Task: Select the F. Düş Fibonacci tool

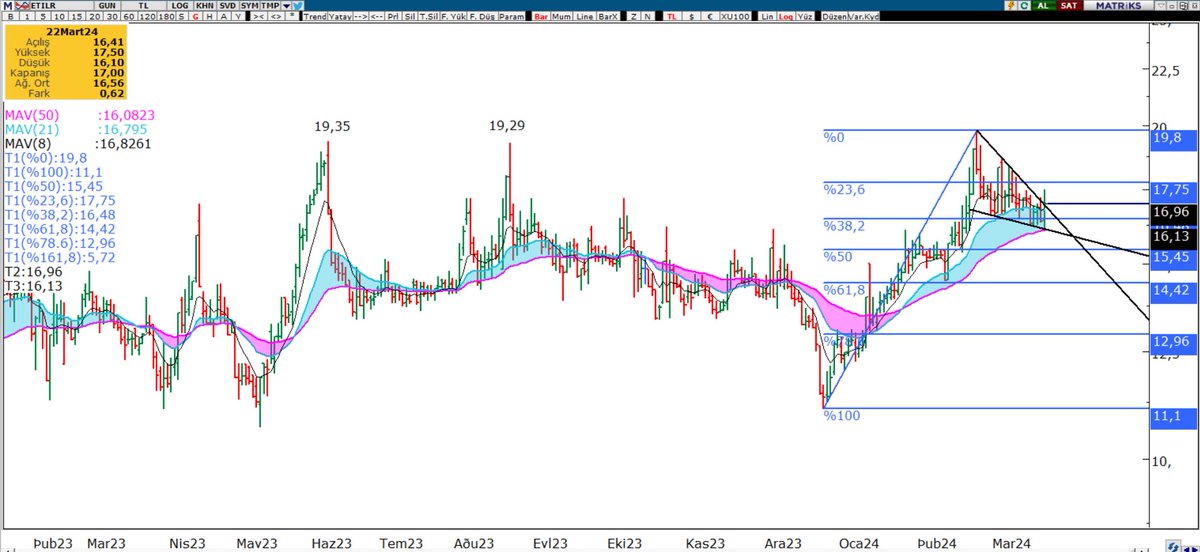Action: 482,17
